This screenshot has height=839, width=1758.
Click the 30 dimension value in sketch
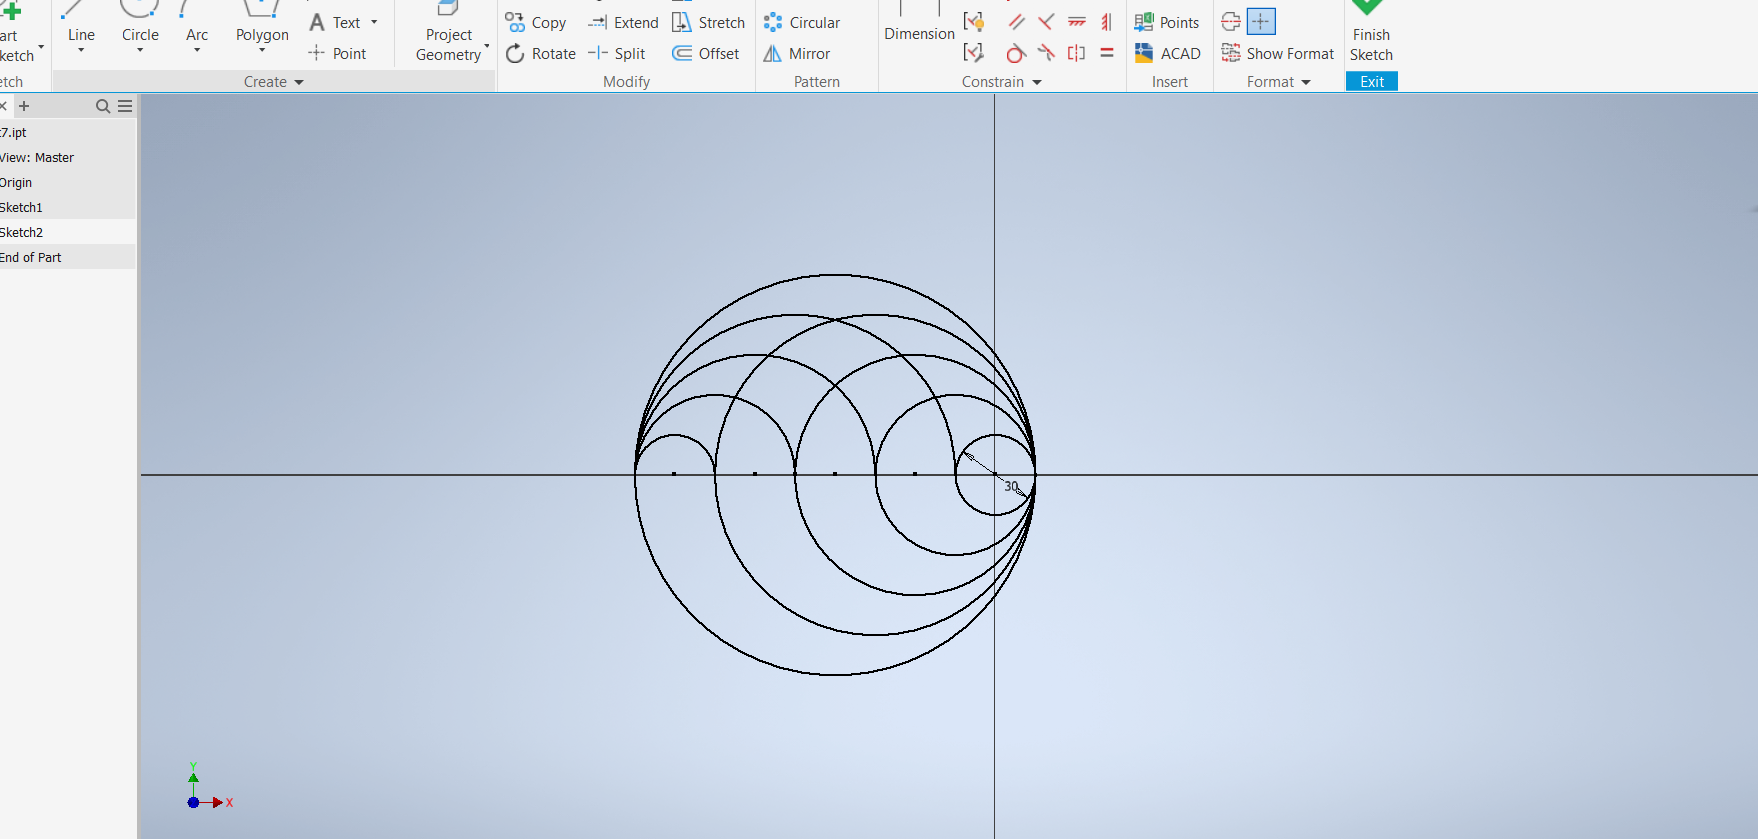point(1011,486)
